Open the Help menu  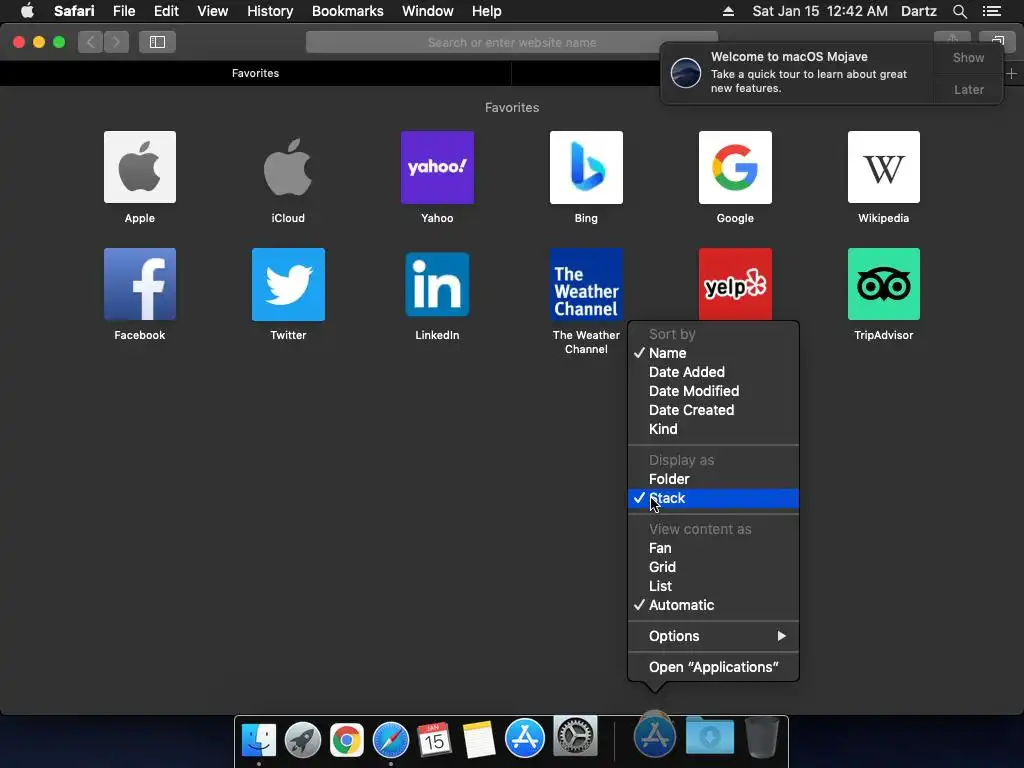[487, 11]
